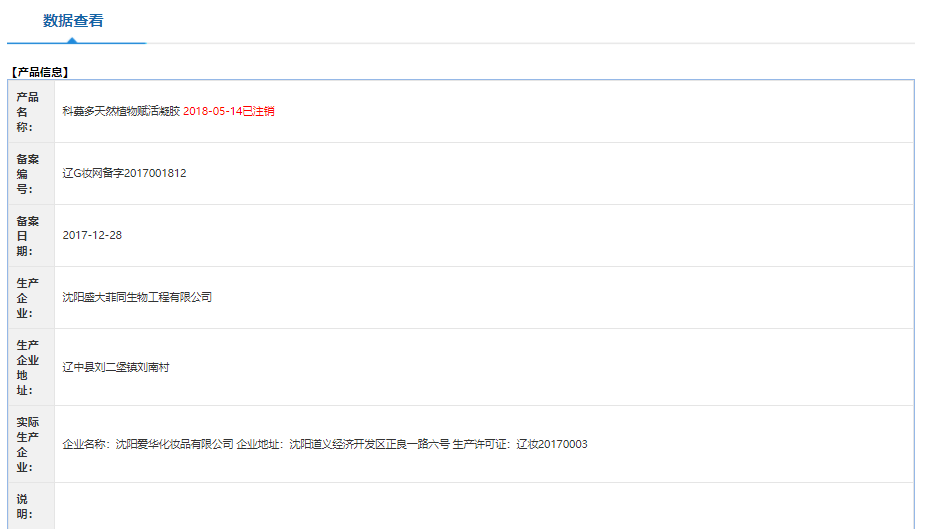Select the product name 科蔓多天然植物赋活凝胶

pyautogui.click(x=120, y=111)
